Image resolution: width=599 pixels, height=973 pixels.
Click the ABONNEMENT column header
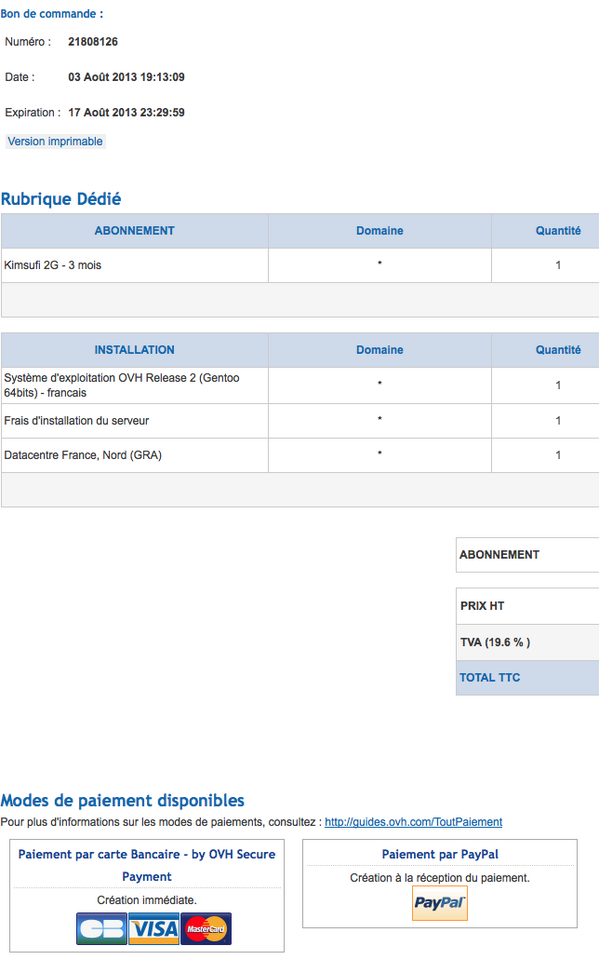[135, 231]
